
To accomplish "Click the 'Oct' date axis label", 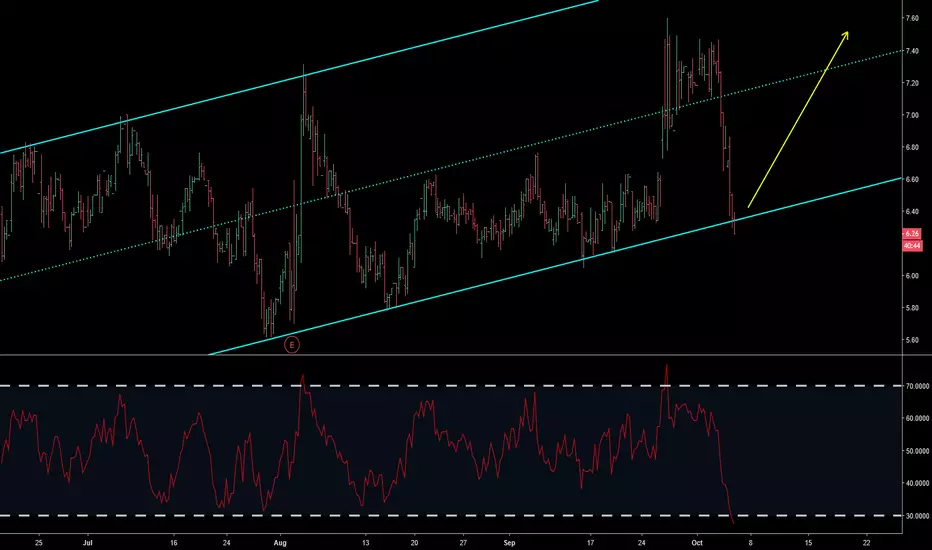I will 697,543.
